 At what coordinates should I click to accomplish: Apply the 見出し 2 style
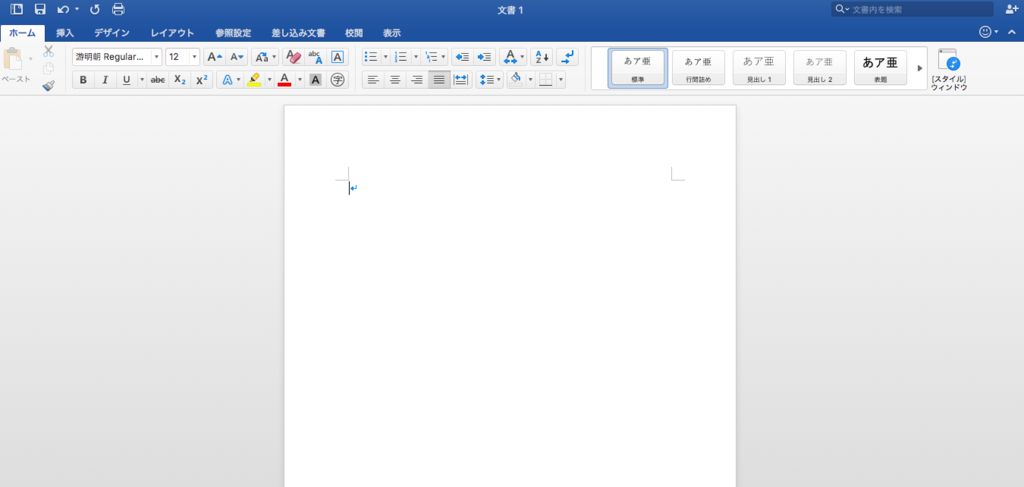[x=820, y=68]
